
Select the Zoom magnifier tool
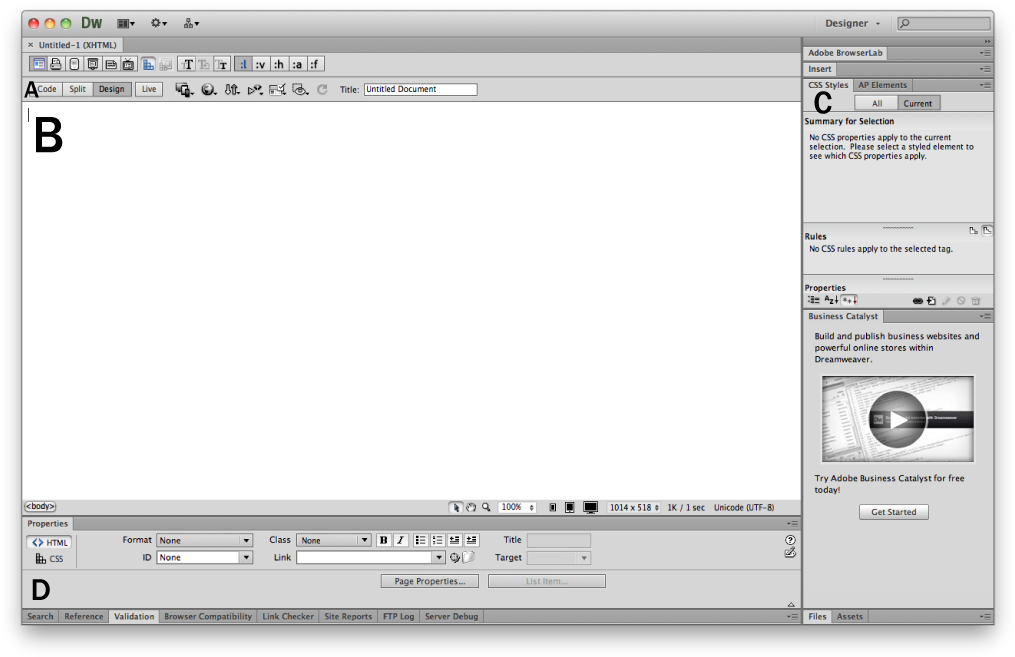coord(486,507)
